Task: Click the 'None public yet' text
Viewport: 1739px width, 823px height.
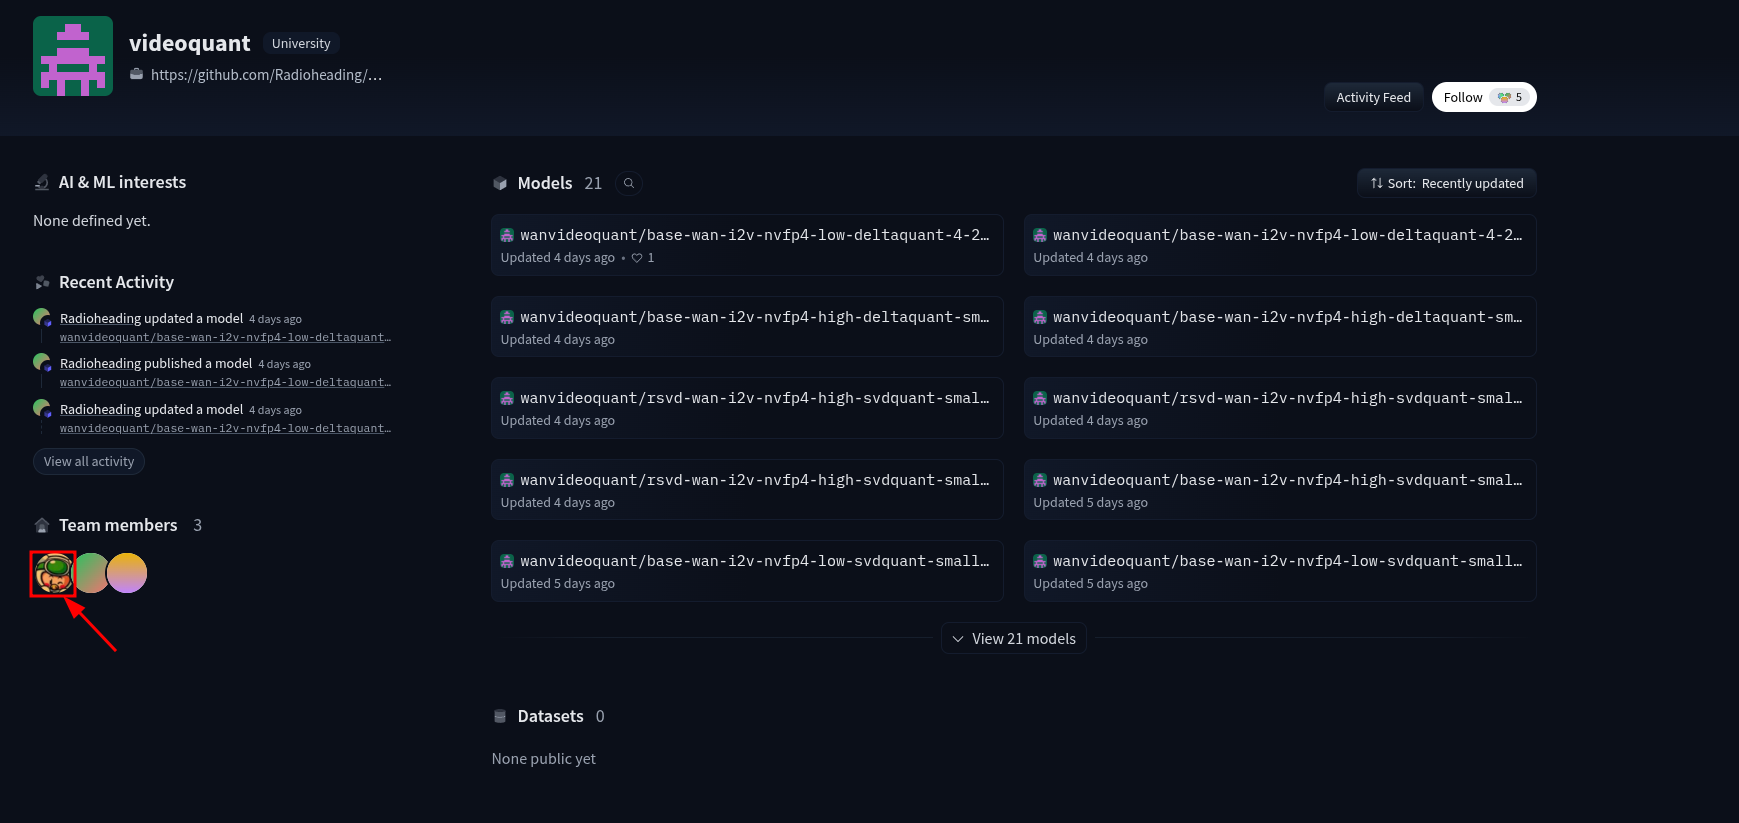Action: (544, 759)
